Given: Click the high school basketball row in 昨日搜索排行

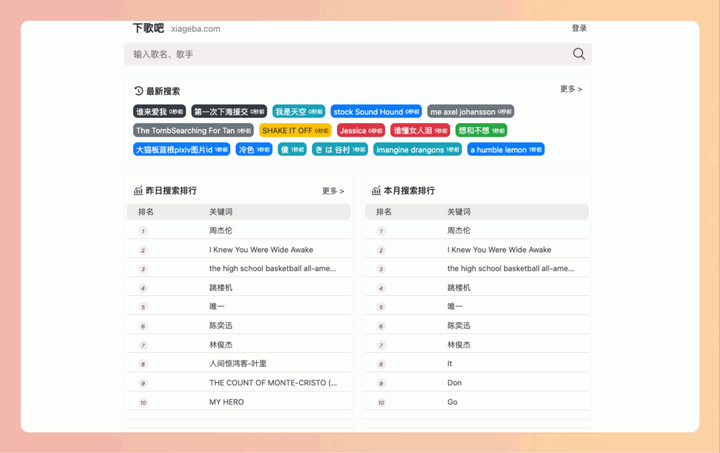Looking at the screenshot, I should (x=273, y=268).
